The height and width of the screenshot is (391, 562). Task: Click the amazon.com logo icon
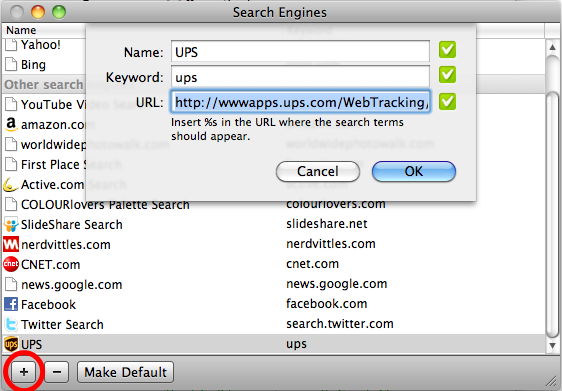(11, 124)
